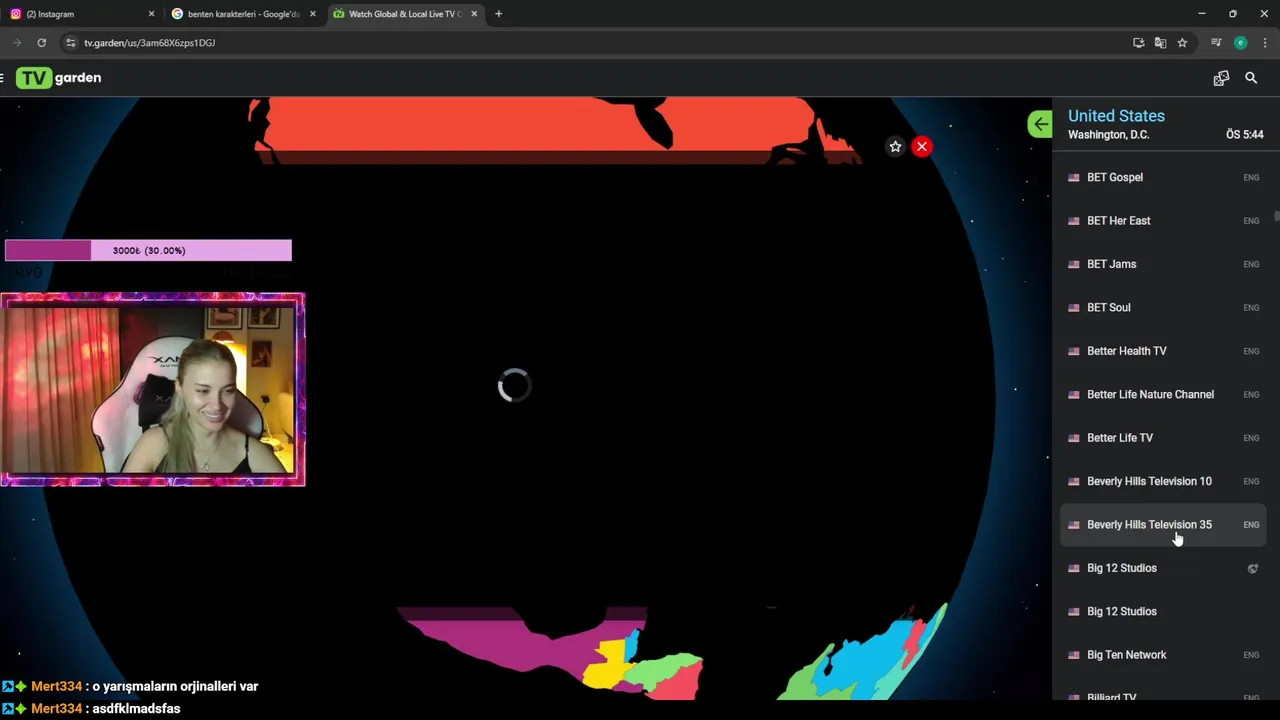Click the US flag beside Big Ten Network
The width and height of the screenshot is (1280, 720).
tap(1074, 655)
